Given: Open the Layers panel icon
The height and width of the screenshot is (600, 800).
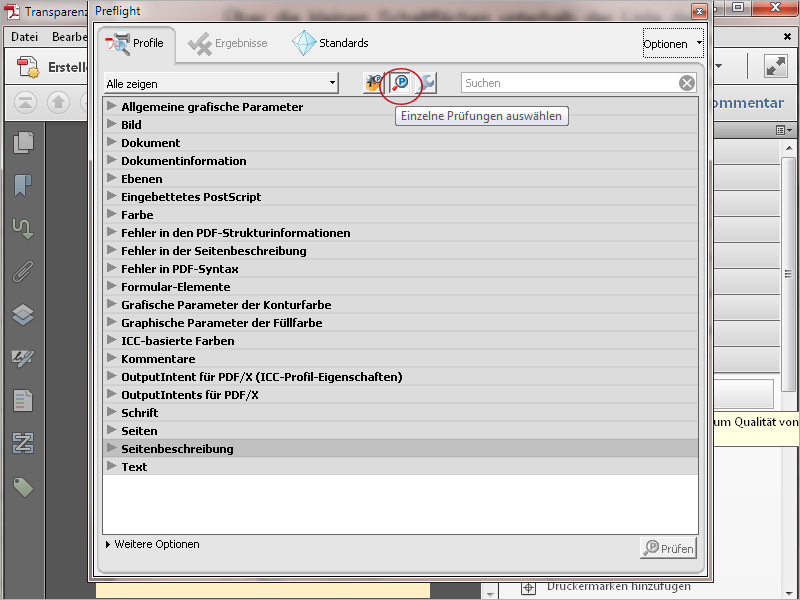Looking at the screenshot, I should [25, 312].
